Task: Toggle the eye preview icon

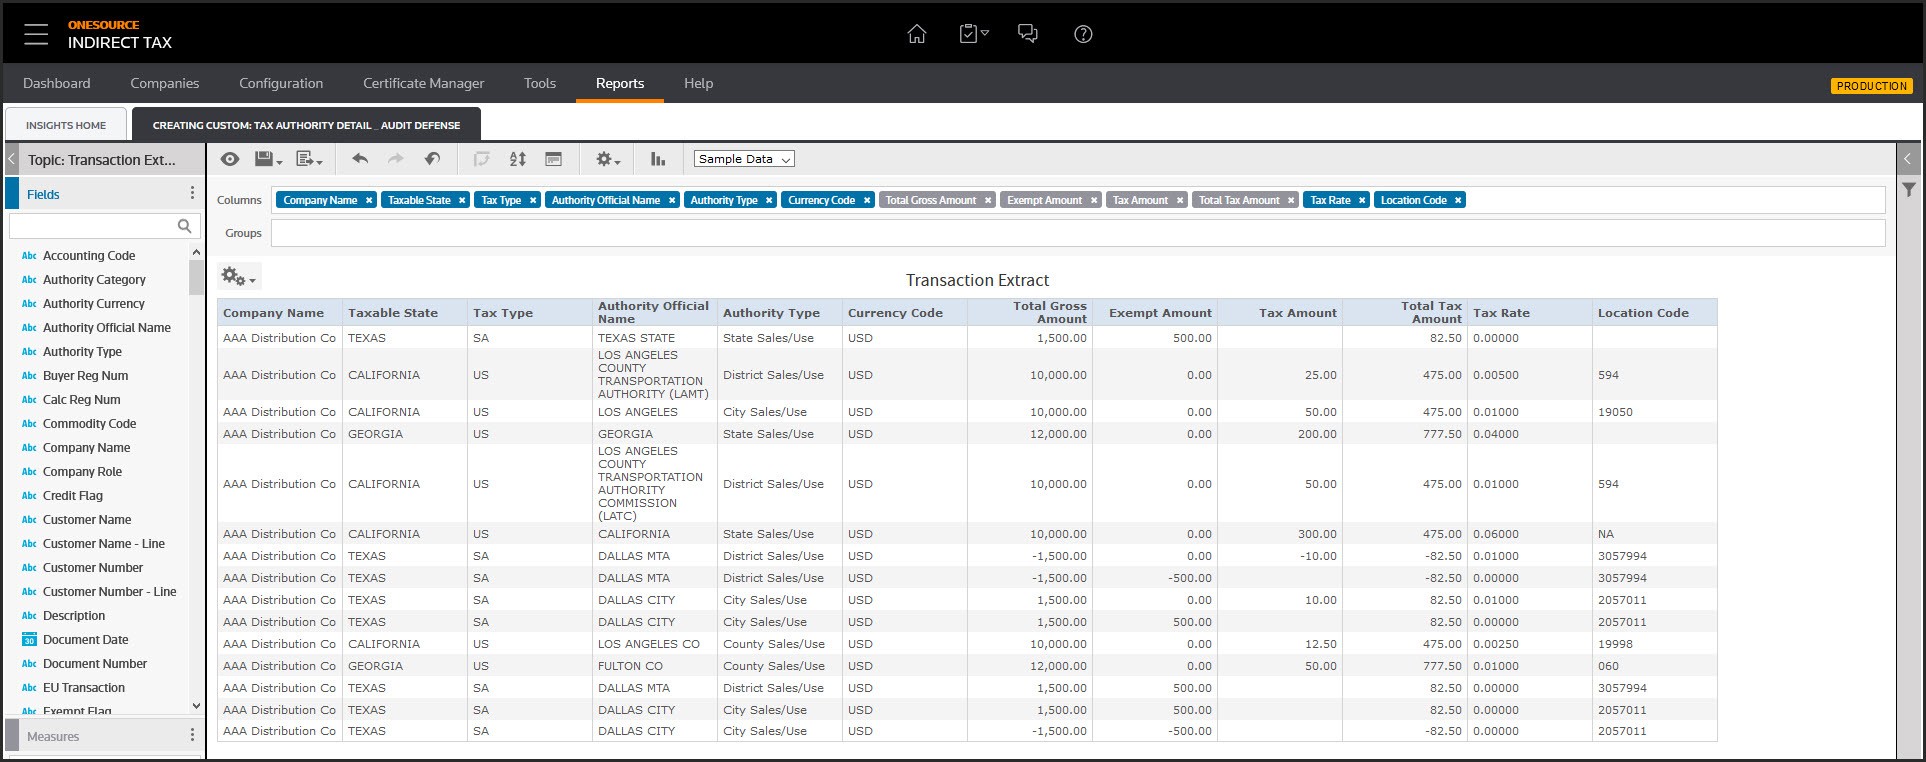Action: [230, 159]
